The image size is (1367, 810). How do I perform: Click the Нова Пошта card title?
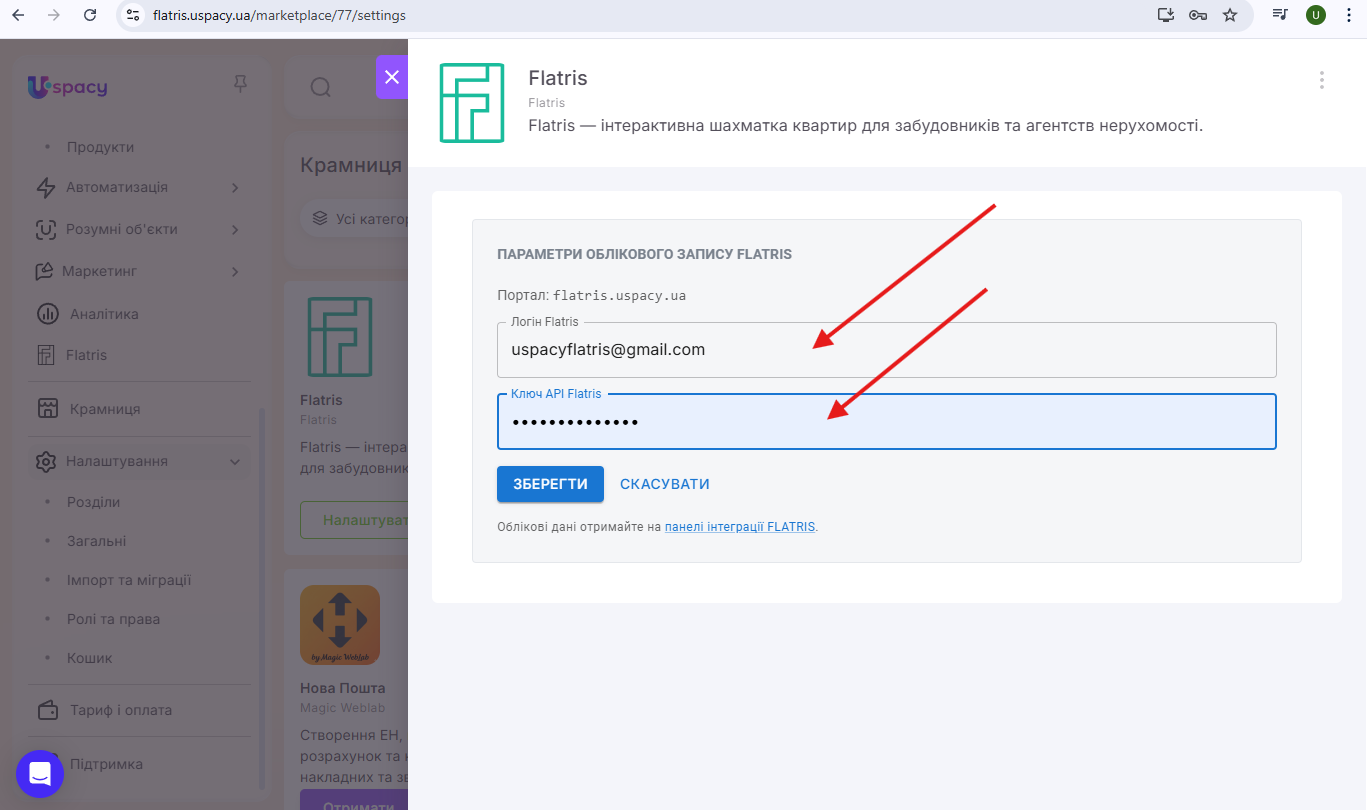coord(343,688)
